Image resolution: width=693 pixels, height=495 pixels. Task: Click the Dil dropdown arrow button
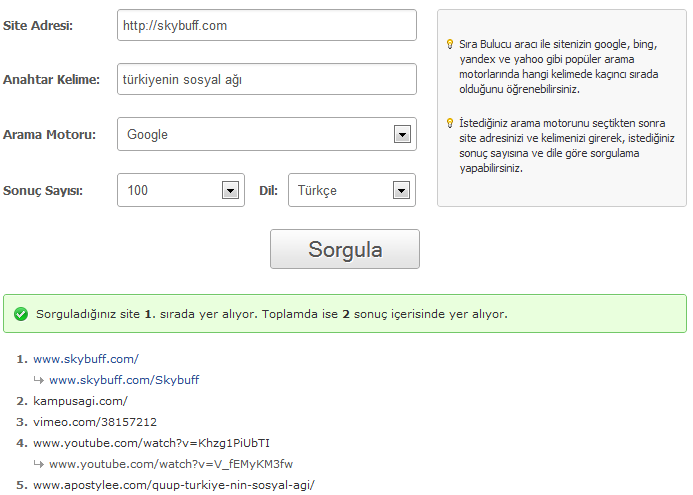coord(401,190)
